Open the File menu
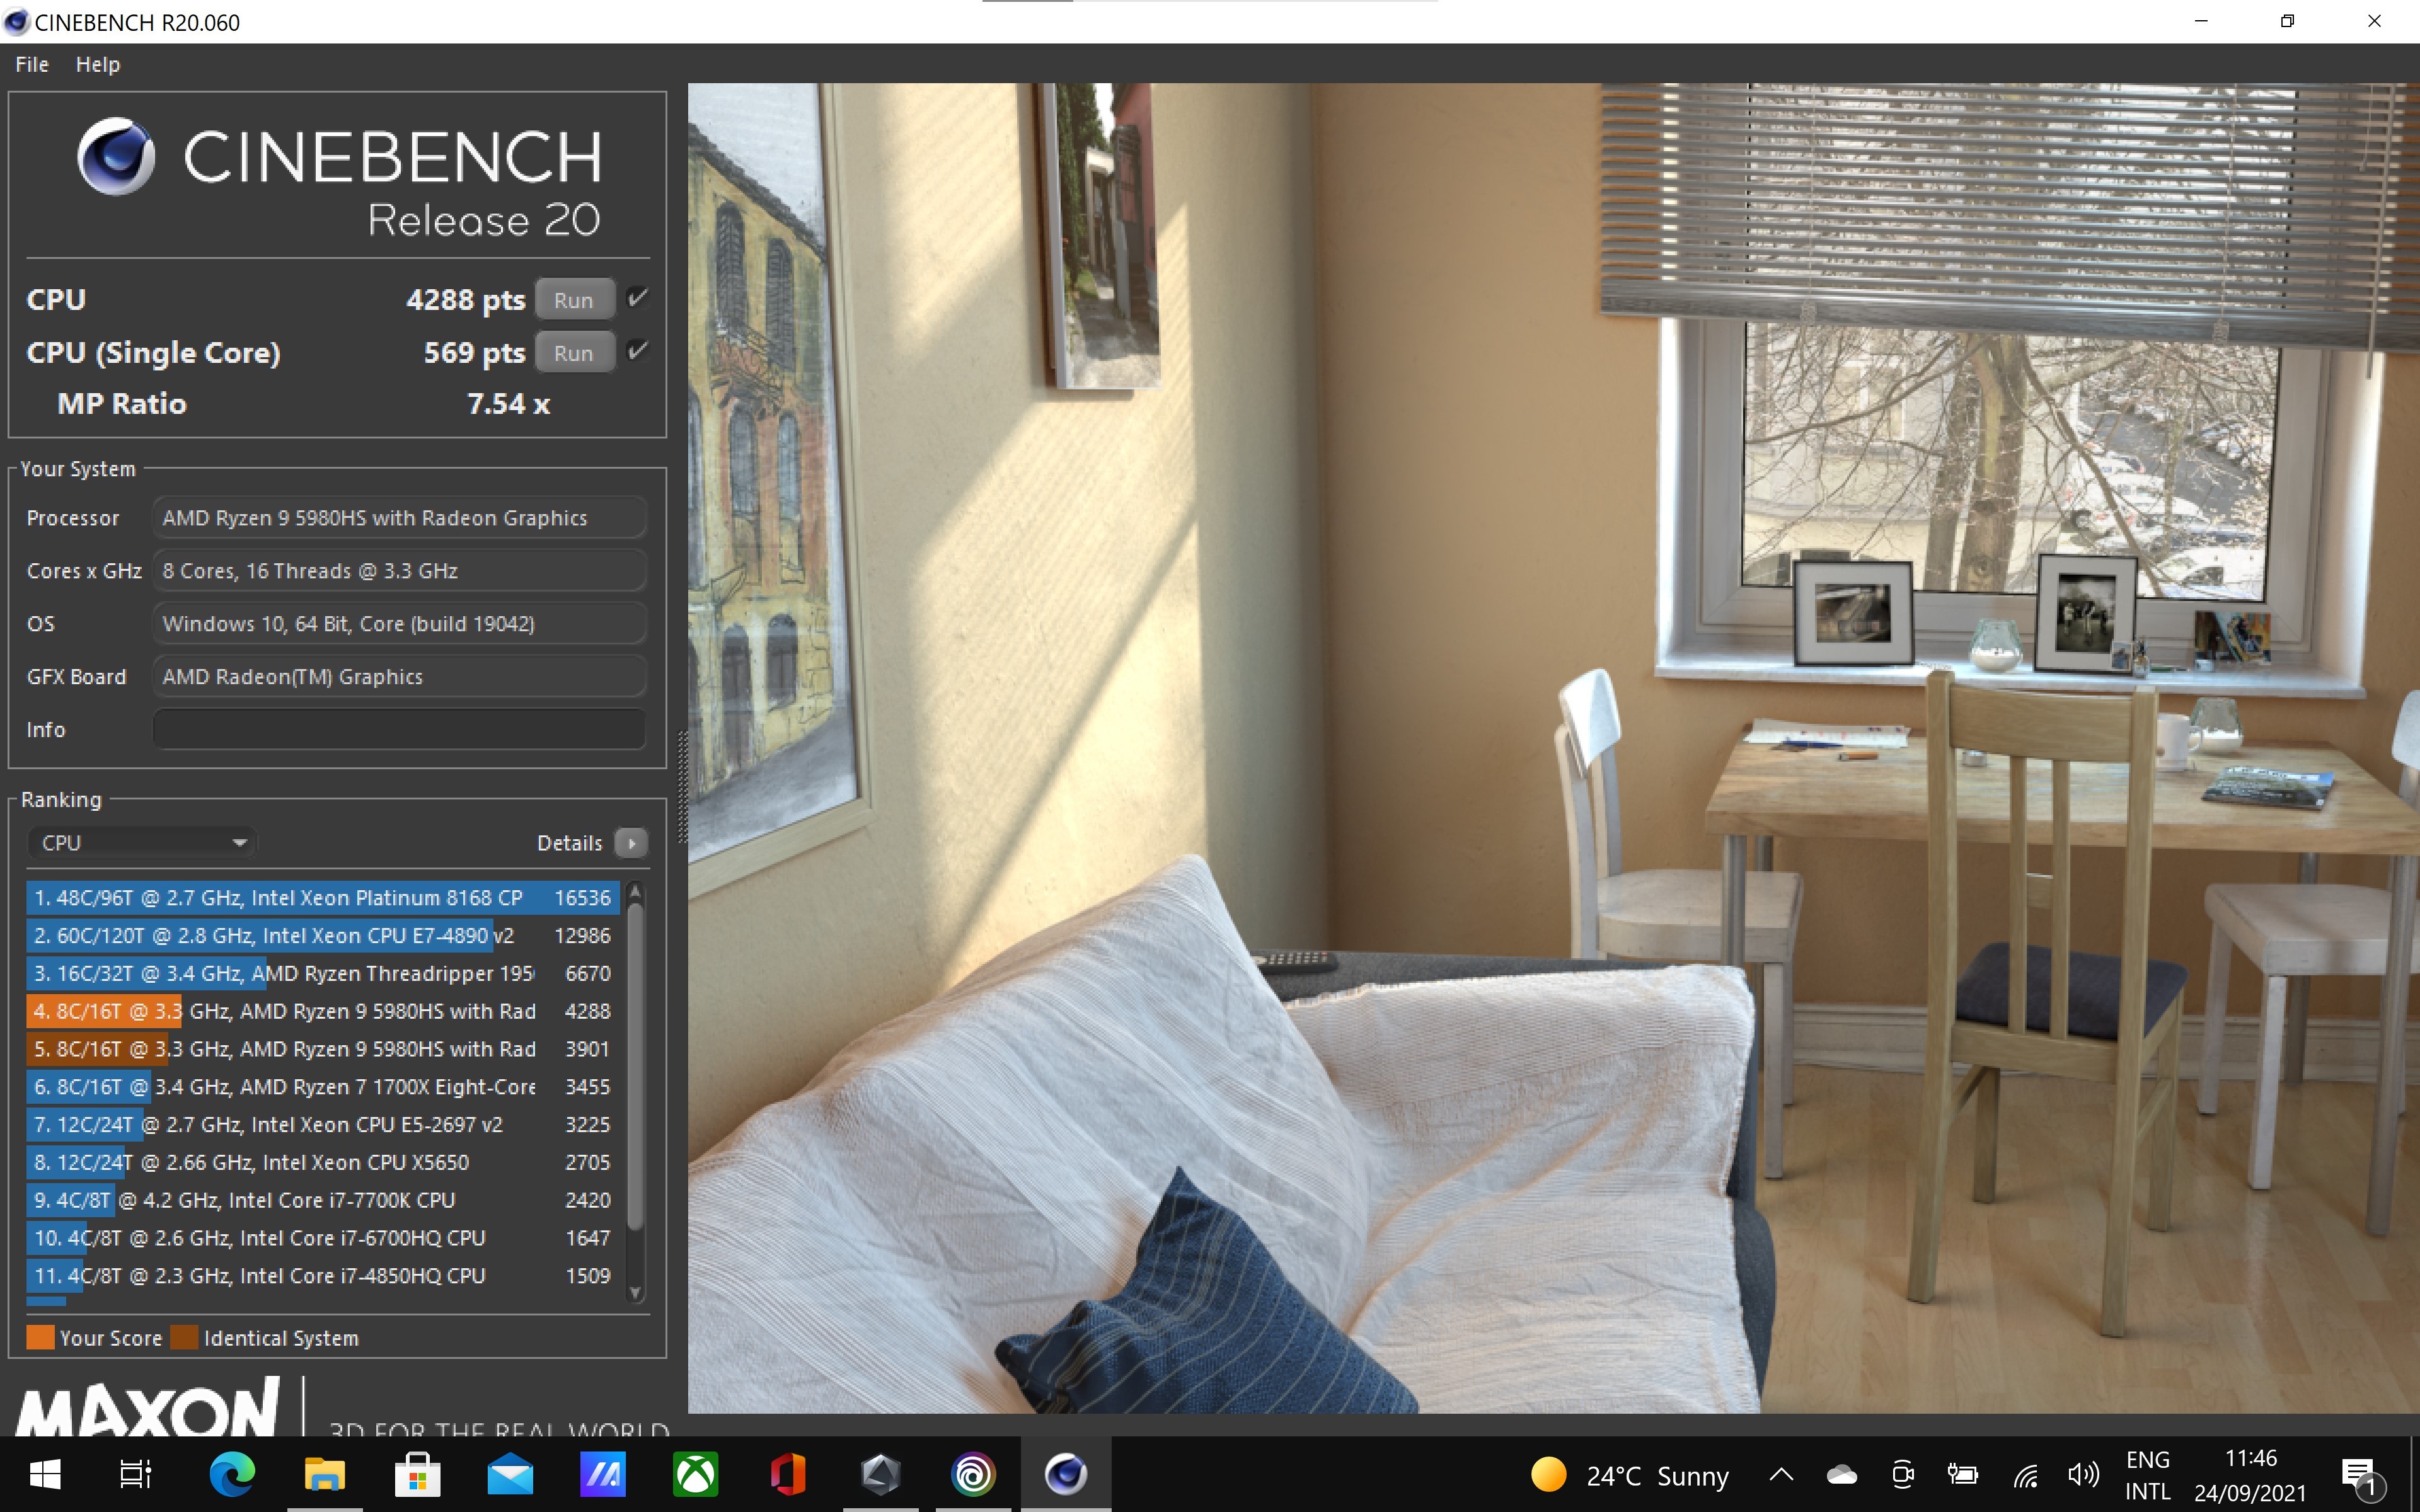 point(32,64)
